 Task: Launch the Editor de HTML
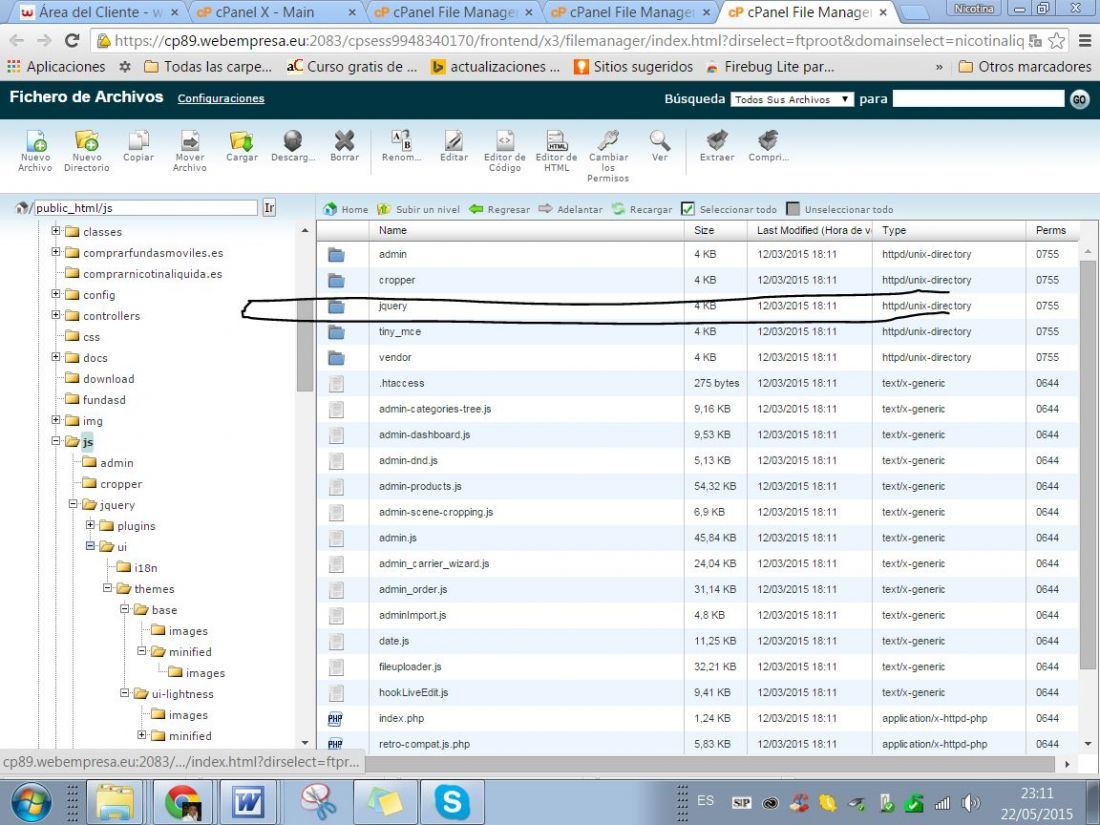pyautogui.click(x=556, y=150)
